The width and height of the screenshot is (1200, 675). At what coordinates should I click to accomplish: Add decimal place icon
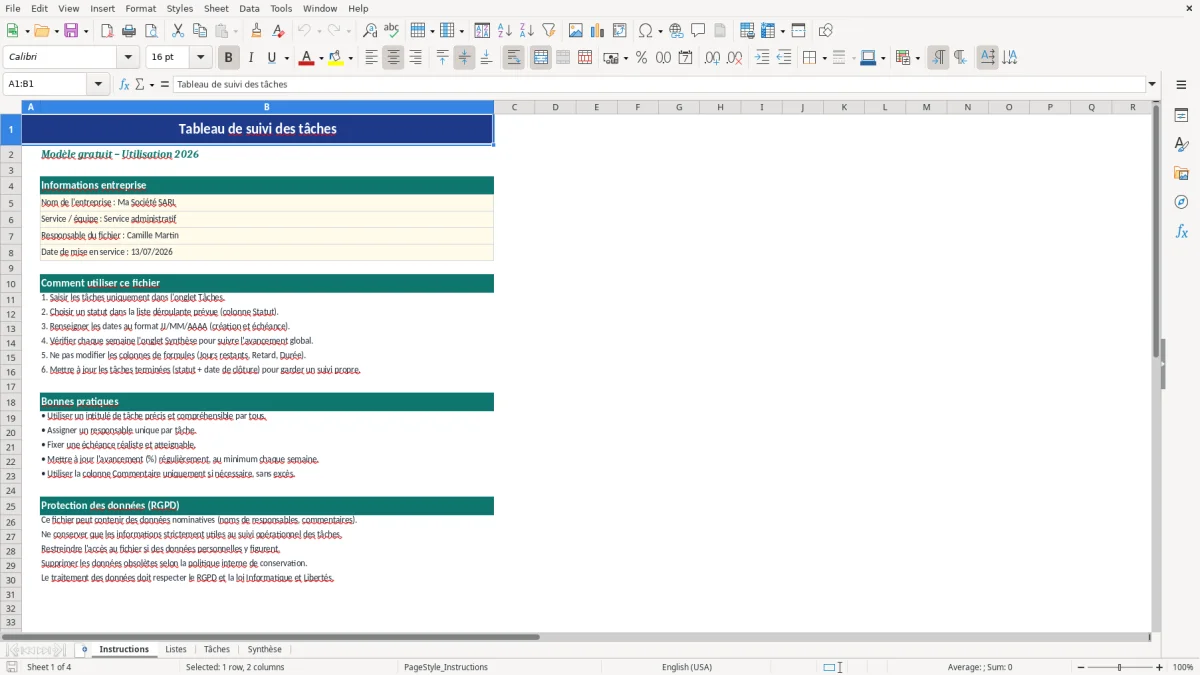tap(713, 58)
